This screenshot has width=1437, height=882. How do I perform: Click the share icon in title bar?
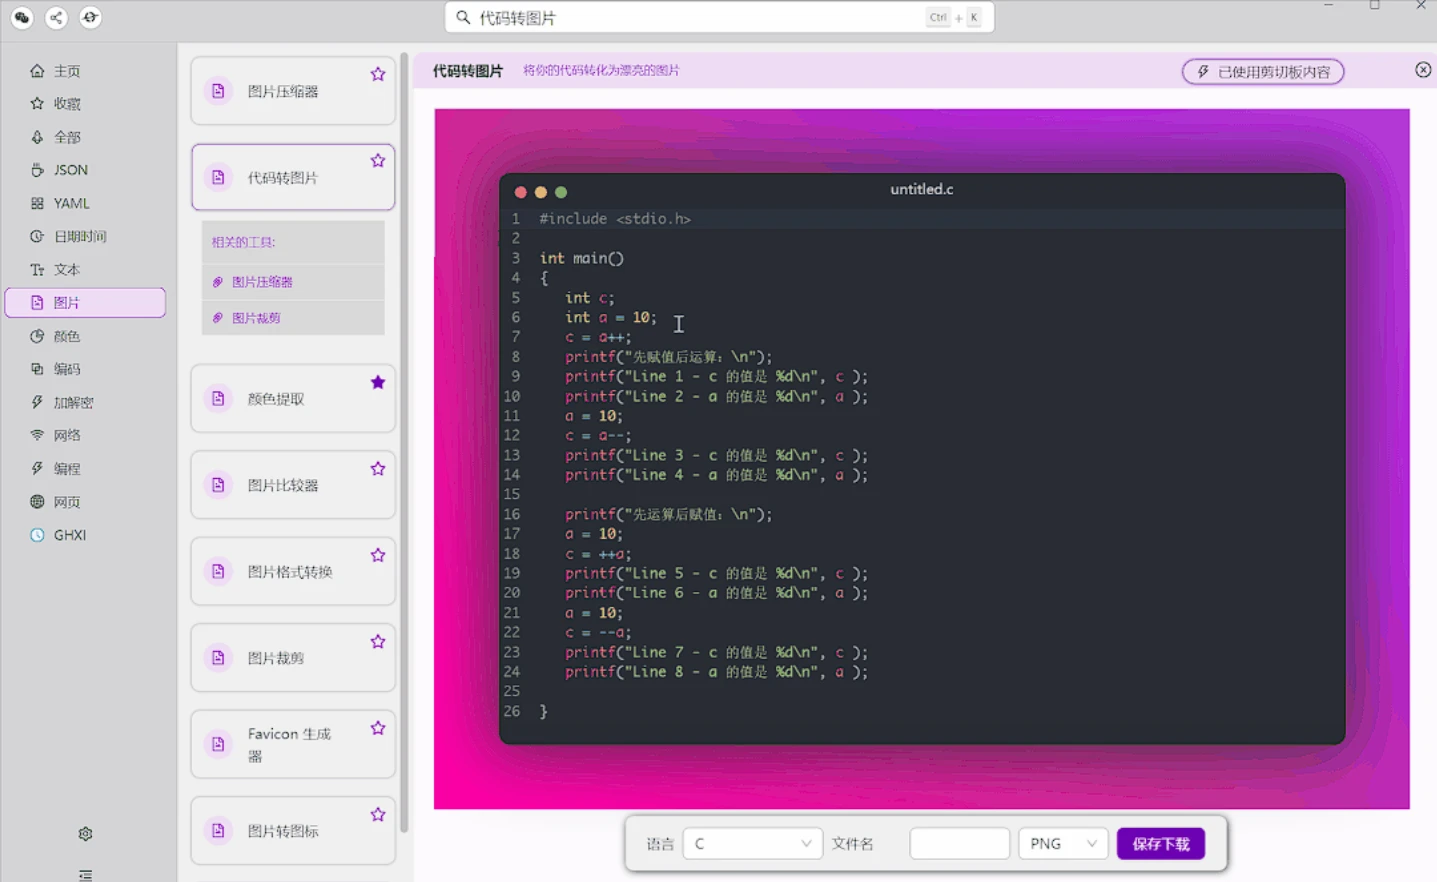tap(56, 17)
